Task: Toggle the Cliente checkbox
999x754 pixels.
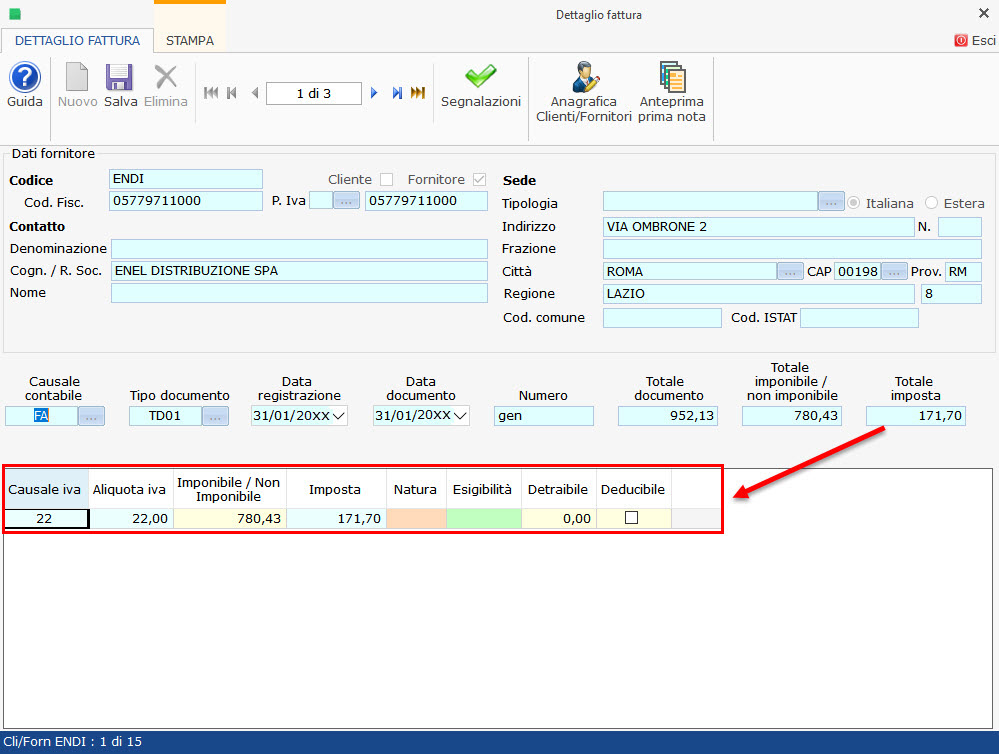Action: pos(386,180)
